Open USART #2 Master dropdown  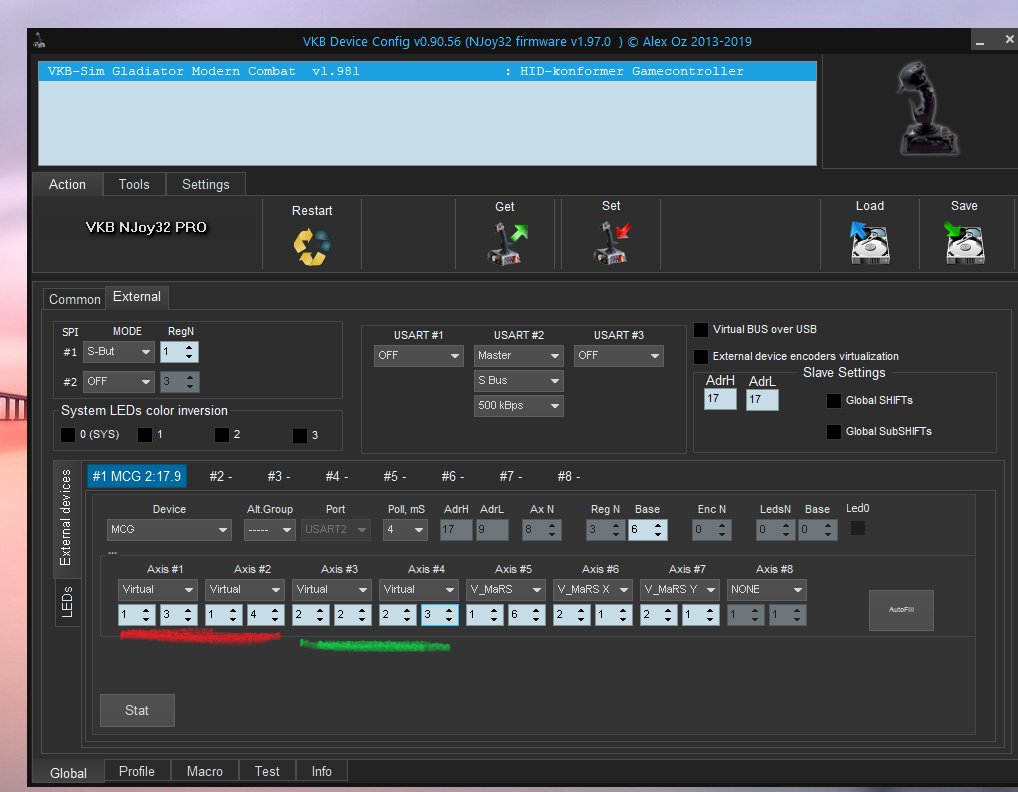pos(519,356)
